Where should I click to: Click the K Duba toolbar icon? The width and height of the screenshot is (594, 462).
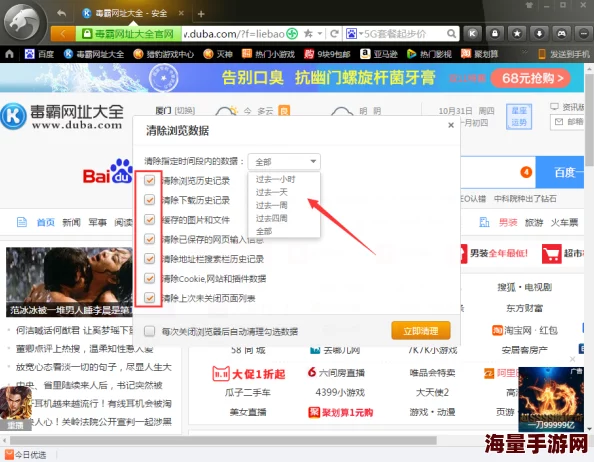pyautogui.click(x=472, y=34)
